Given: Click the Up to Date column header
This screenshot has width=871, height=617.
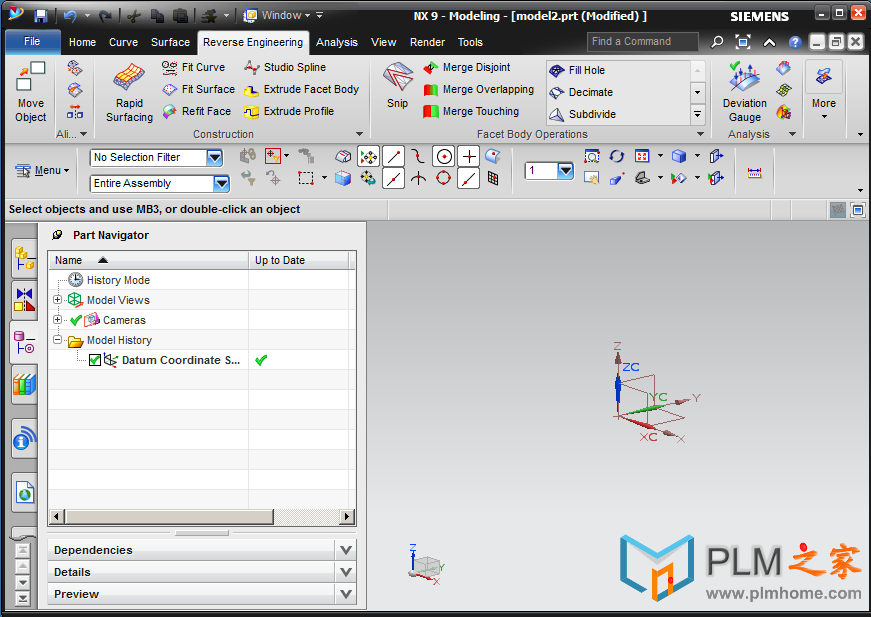Looking at the screenshot, I should (299, 260).
